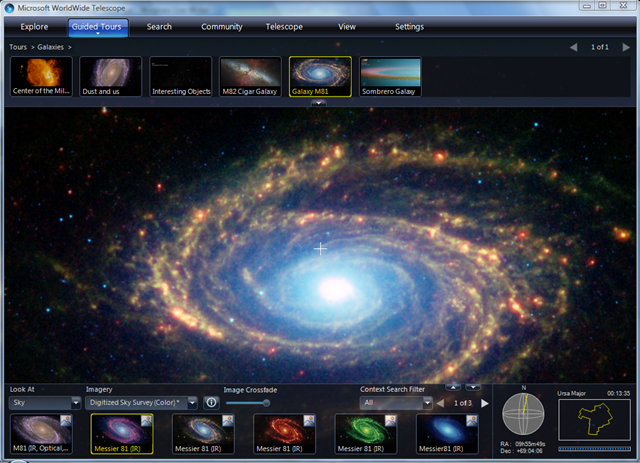Click image icon on green Messier 81 thumbnail
The height and width of the screenshot is (463, 640).
click(x=391, y=421)
